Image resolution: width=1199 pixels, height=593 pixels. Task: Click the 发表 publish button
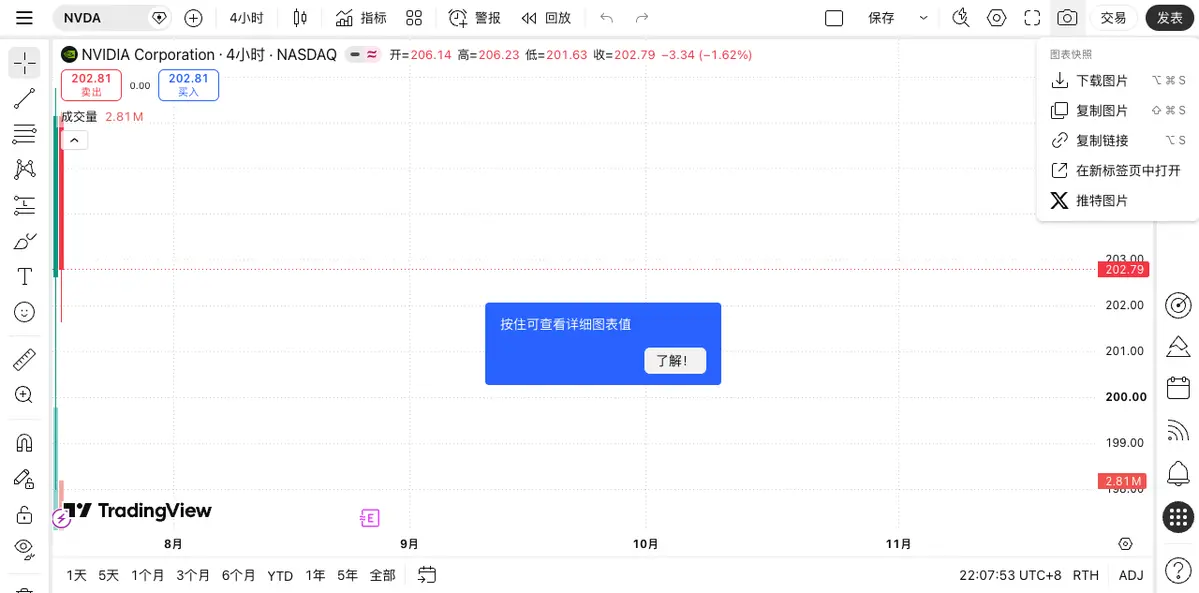1170,18
